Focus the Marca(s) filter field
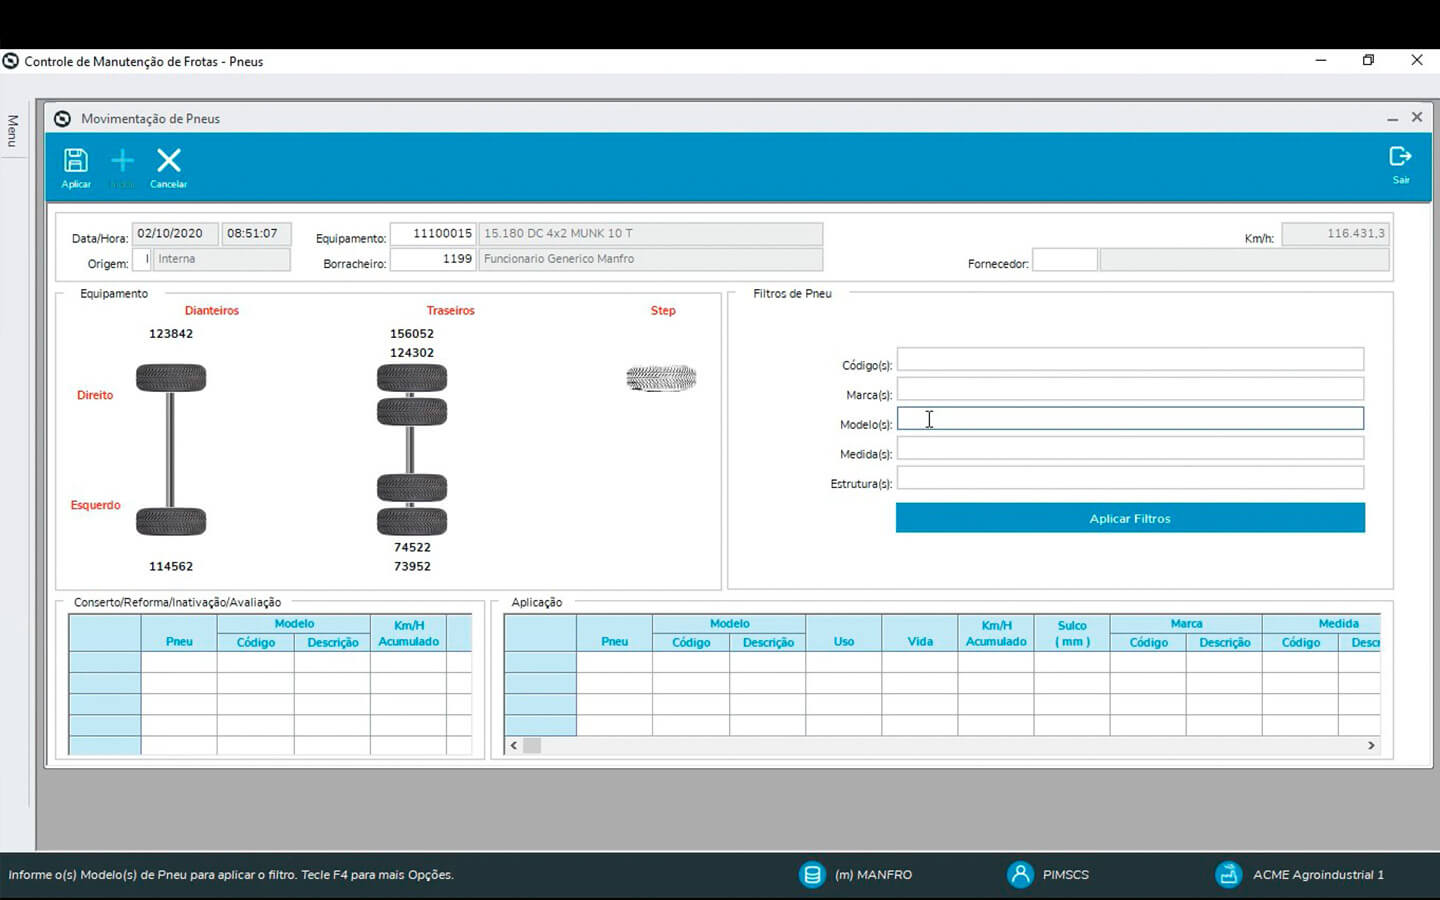The image size is (1440, 900). pos(1130,389)
